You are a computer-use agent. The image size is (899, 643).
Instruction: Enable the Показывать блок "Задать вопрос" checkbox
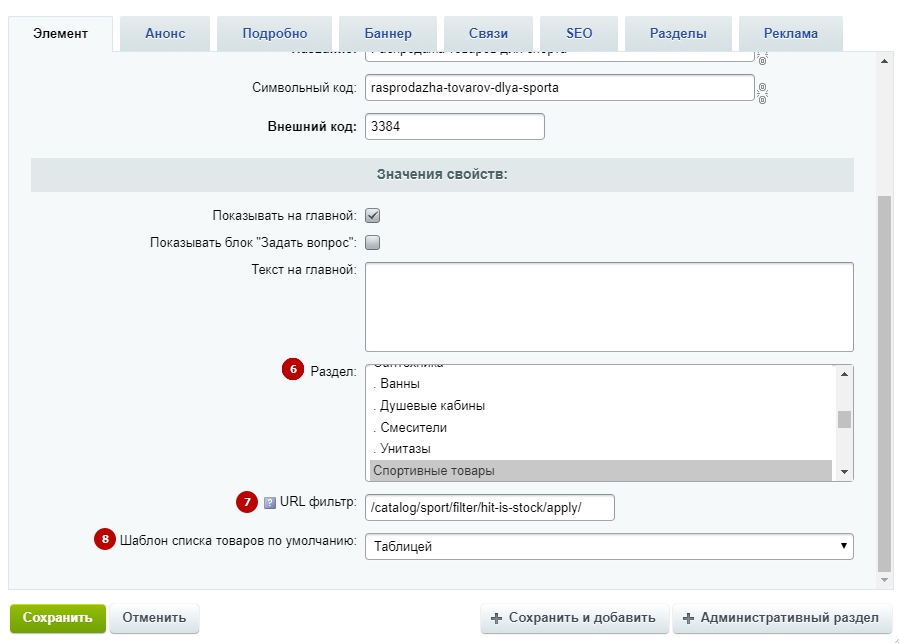pos(373,243)
